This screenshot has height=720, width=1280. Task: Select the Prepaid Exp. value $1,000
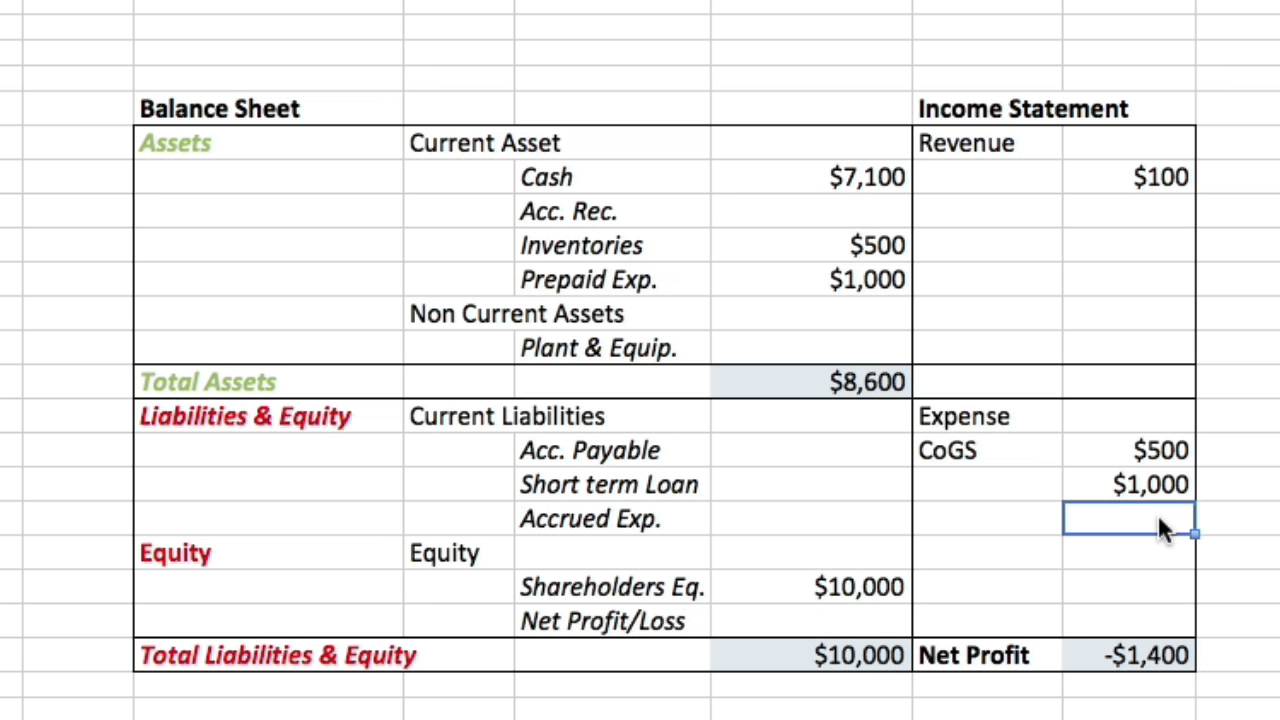(866, 280)
